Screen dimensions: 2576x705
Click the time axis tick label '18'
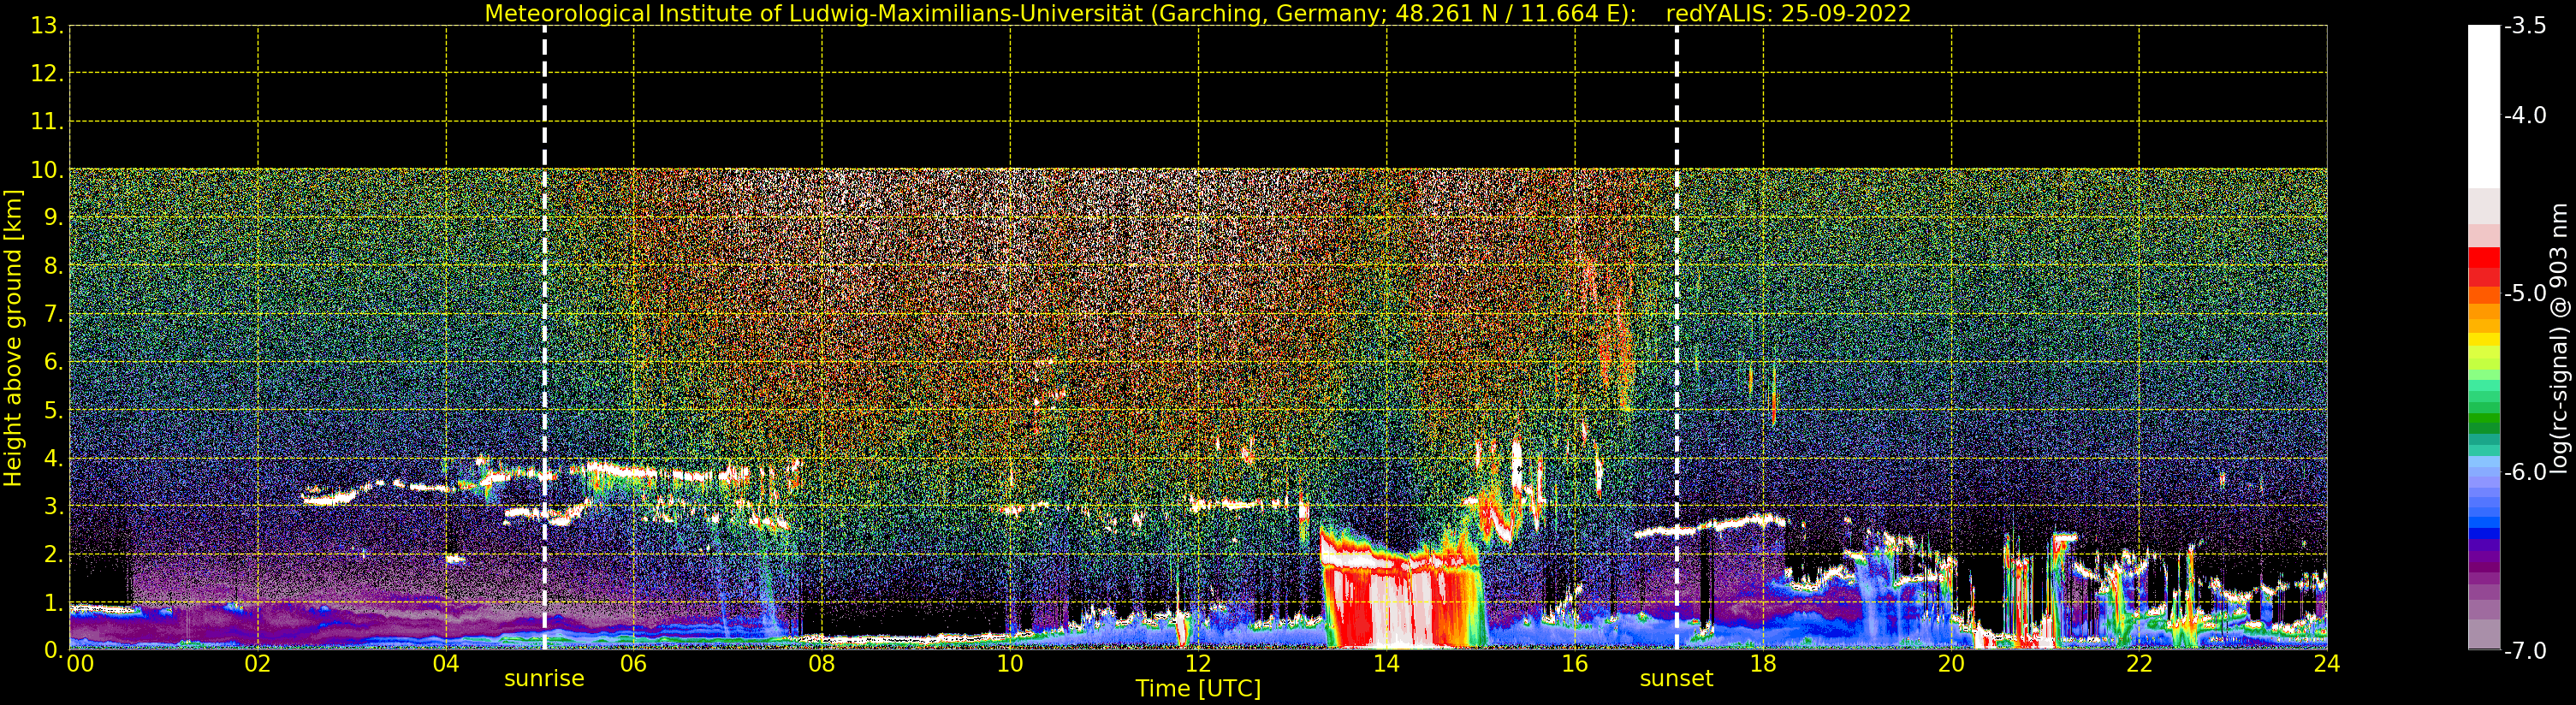(x=1763, y=664)
